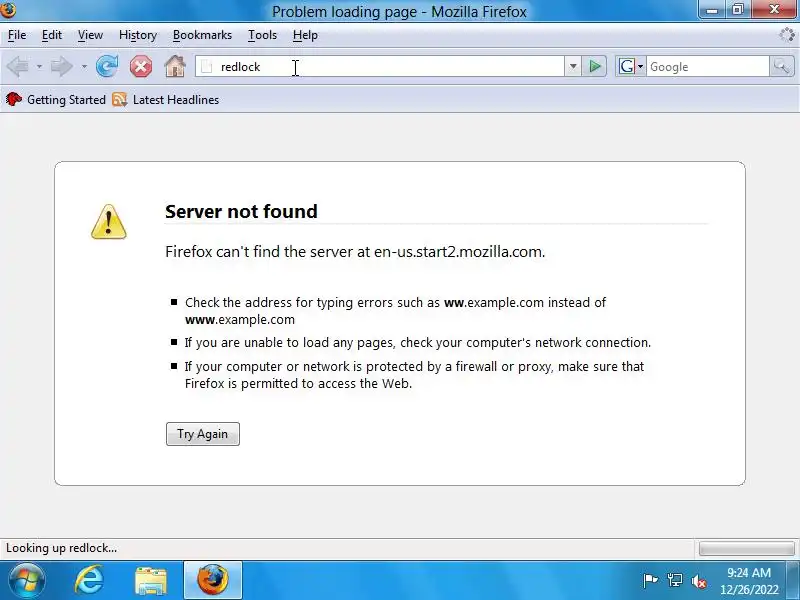Click the Firefox logo in title bar
The height and width of the screenshot is (600, 800).
click(x=8, y=10)
